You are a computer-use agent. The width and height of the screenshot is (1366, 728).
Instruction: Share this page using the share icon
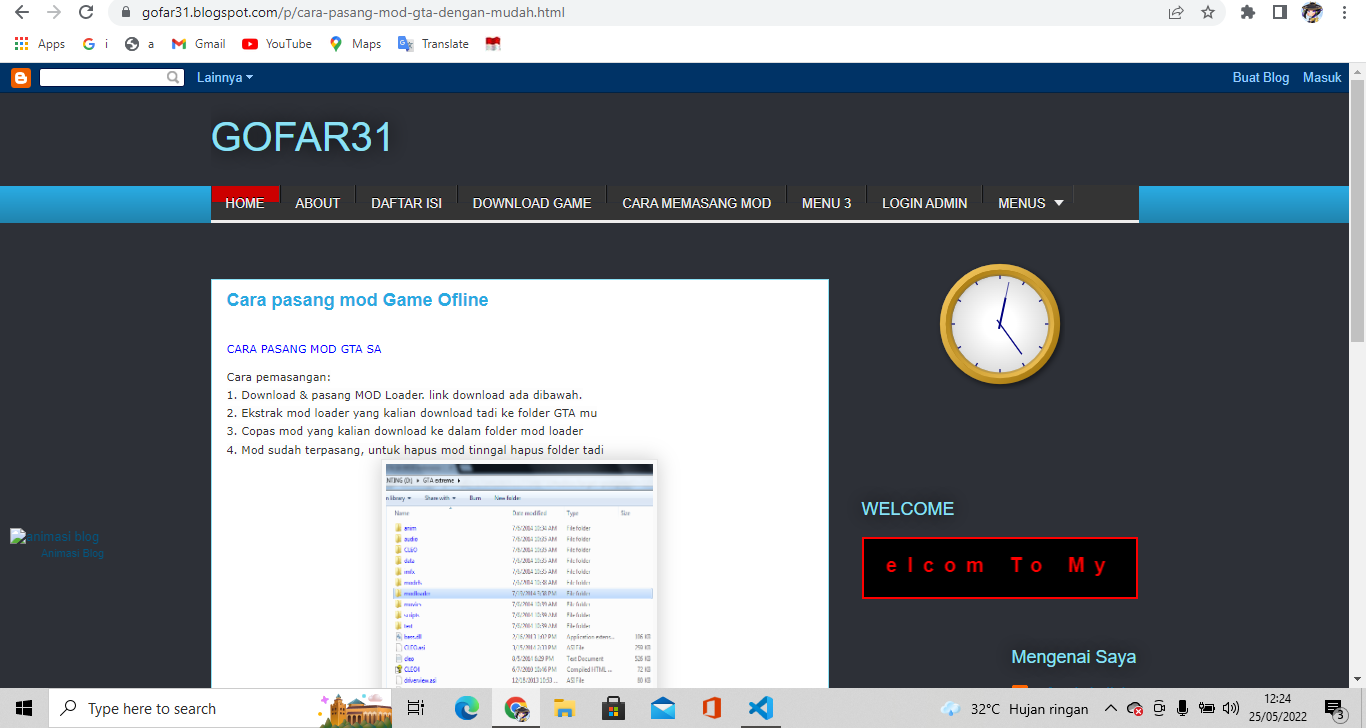pyautogui.click(x=1176, y=13)
